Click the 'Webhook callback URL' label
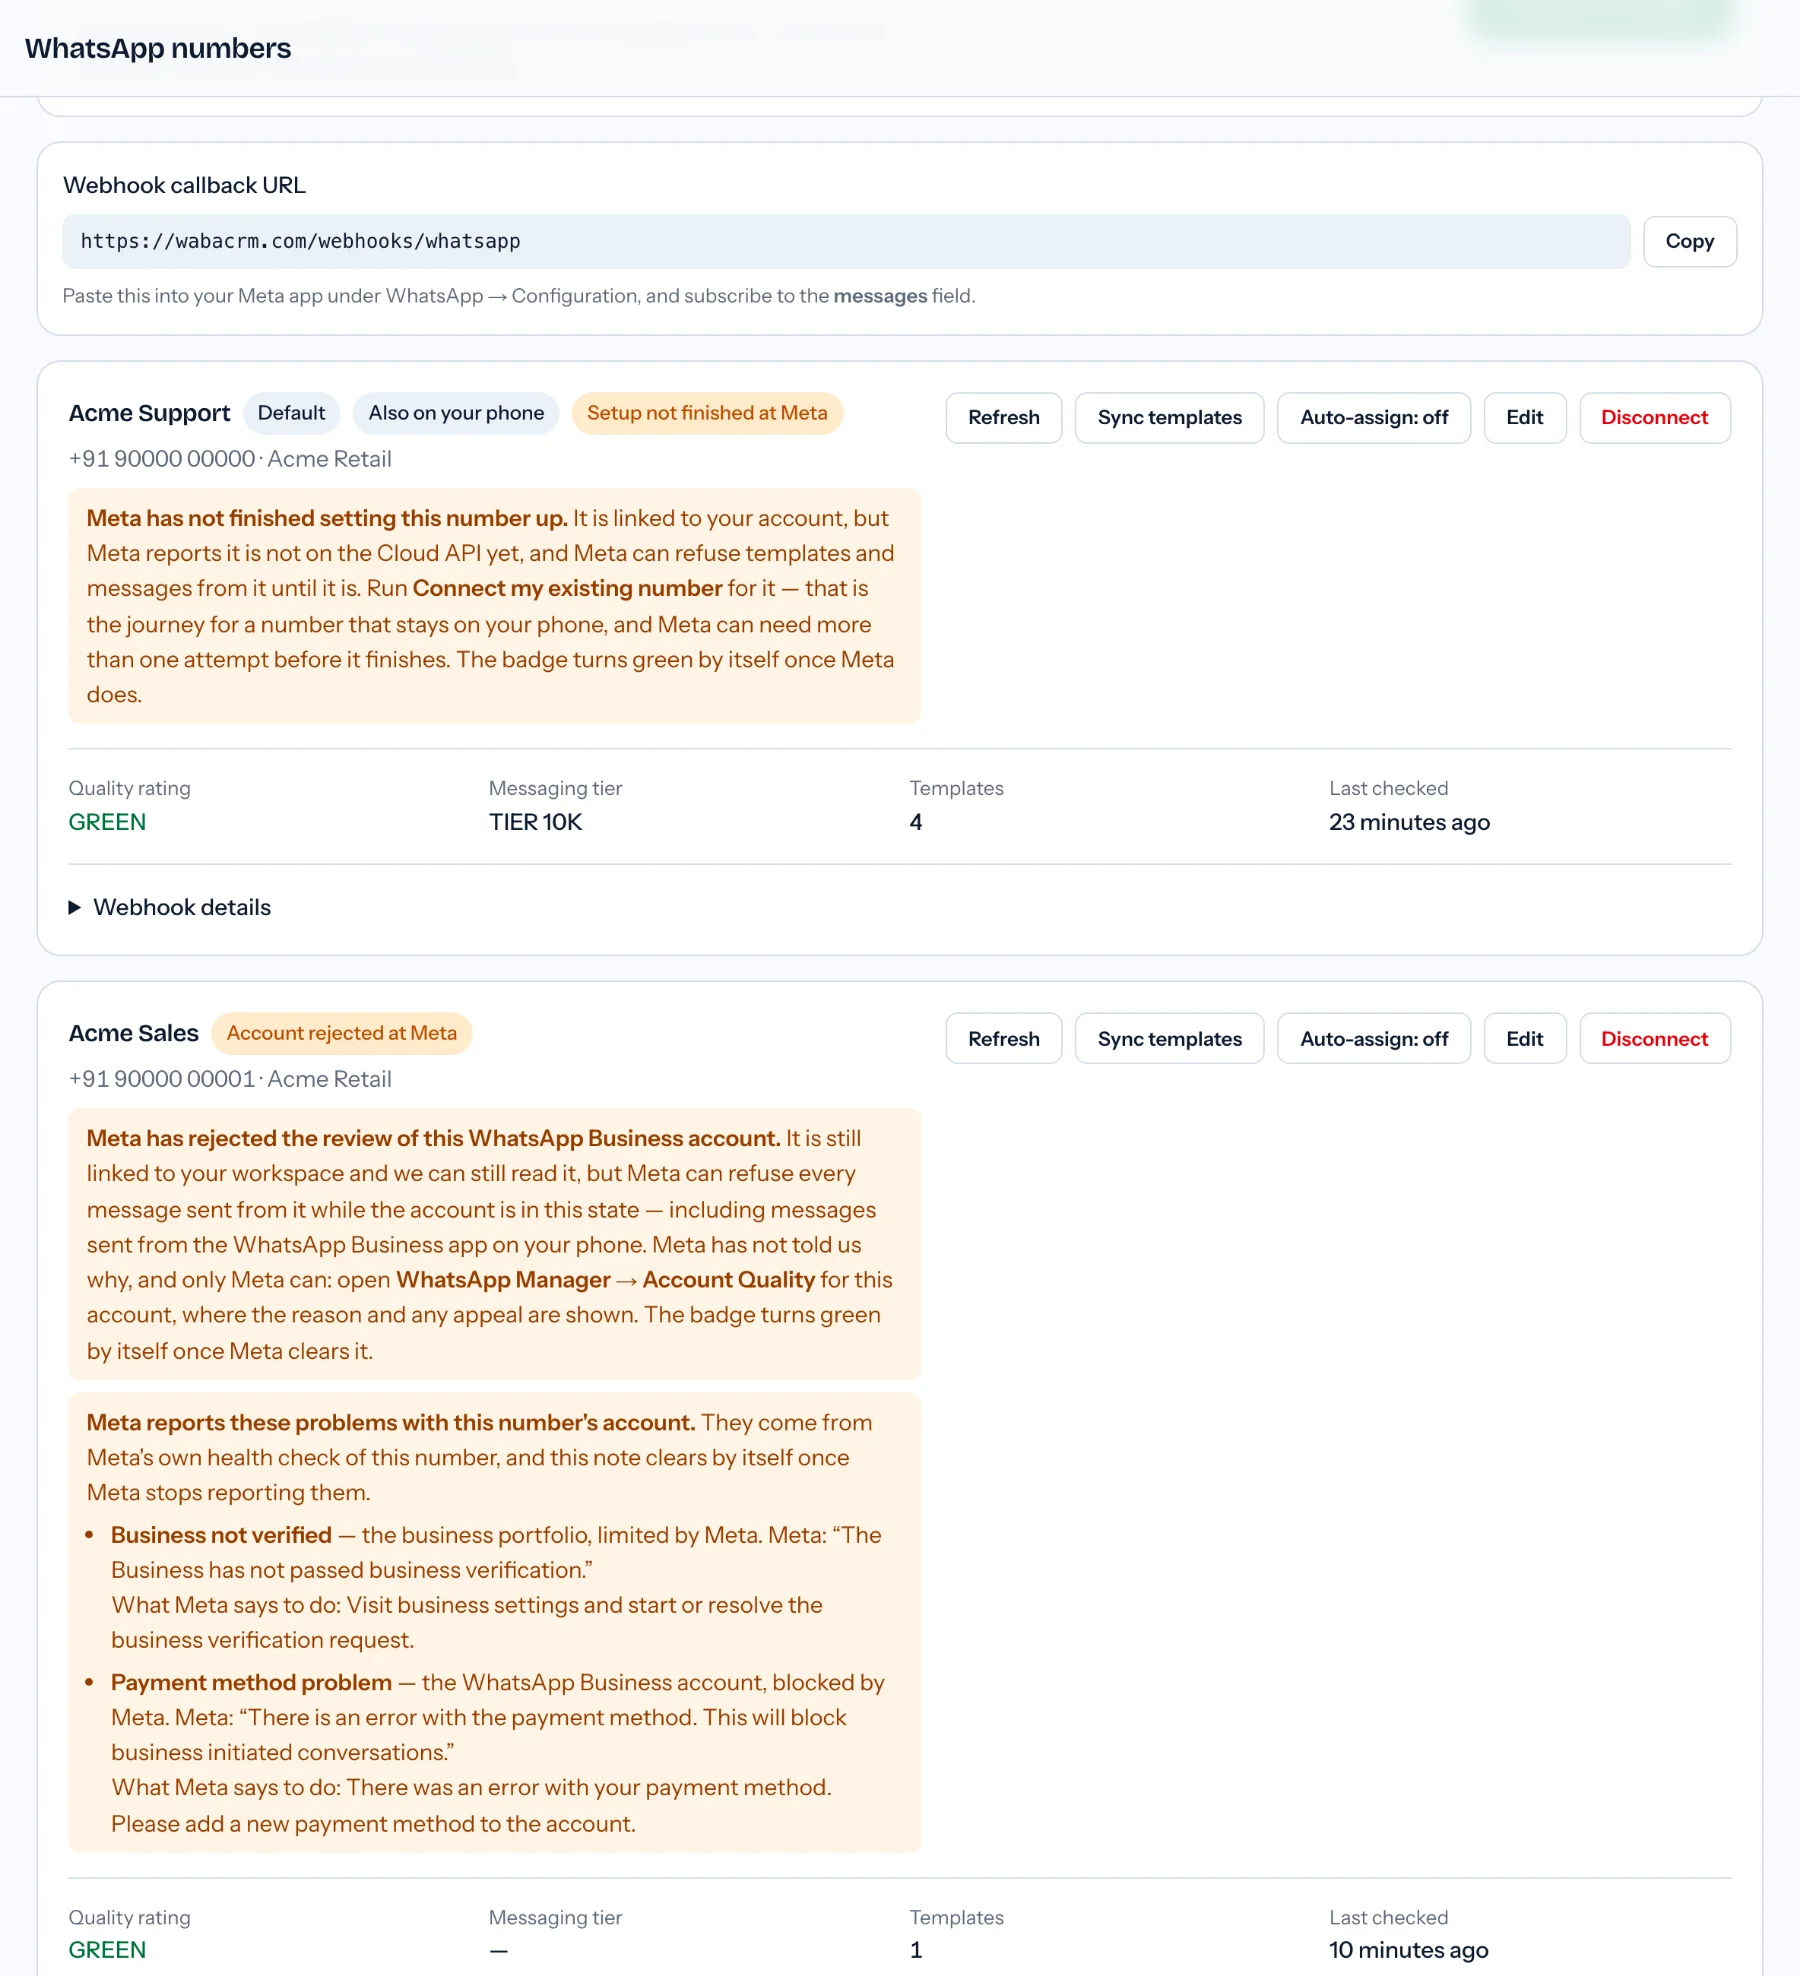The height and width of the screenshot is (1976, 1800). [x=184, y=185]
